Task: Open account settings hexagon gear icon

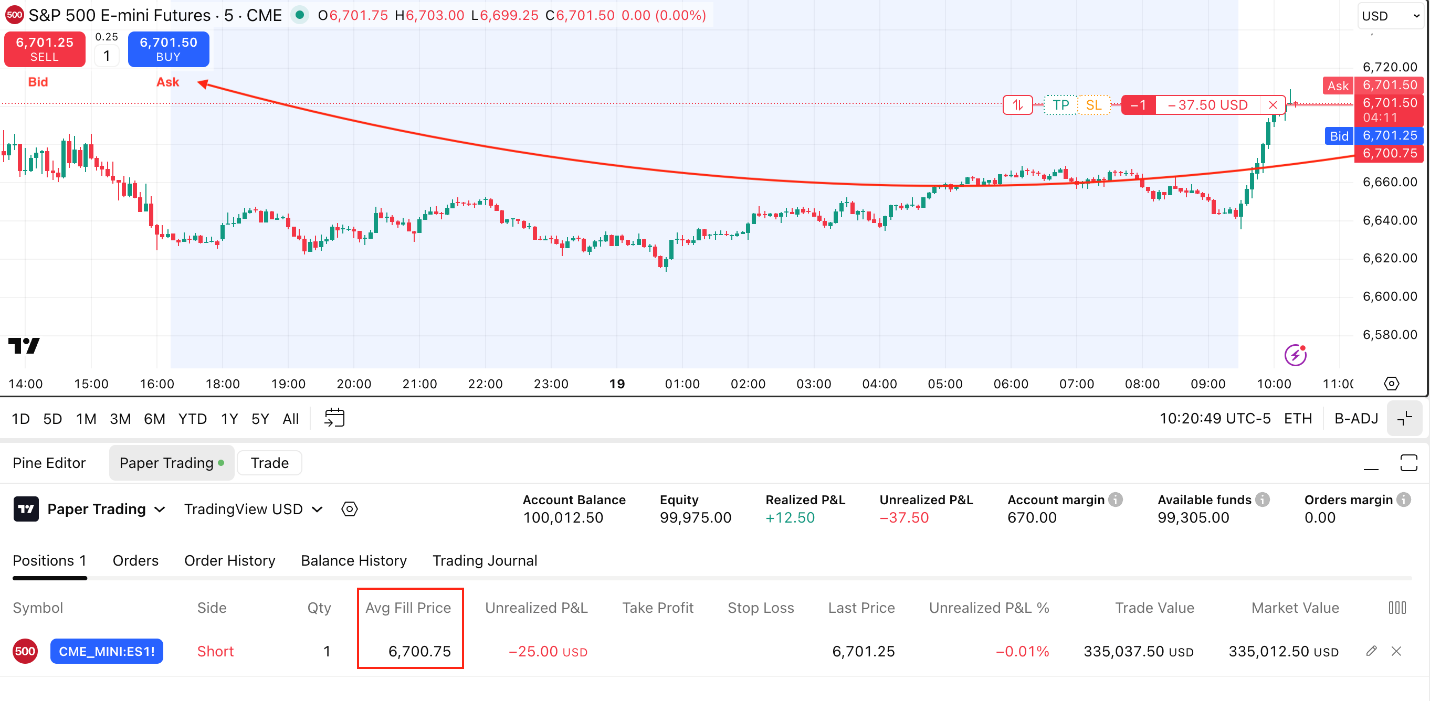Action: pos(349,509)
